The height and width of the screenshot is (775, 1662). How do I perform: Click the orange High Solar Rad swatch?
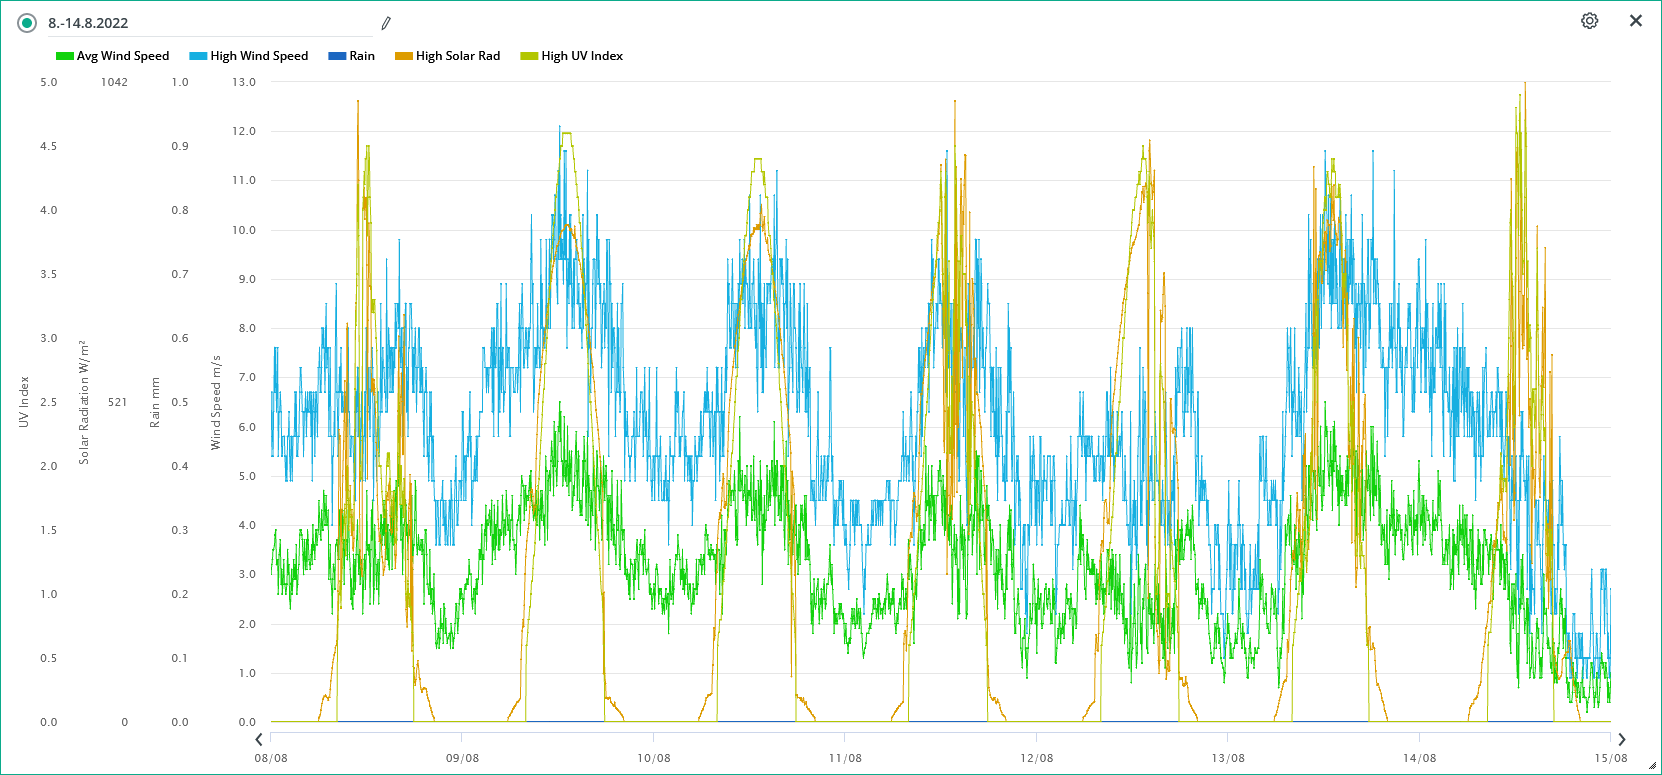pos(404,56)
